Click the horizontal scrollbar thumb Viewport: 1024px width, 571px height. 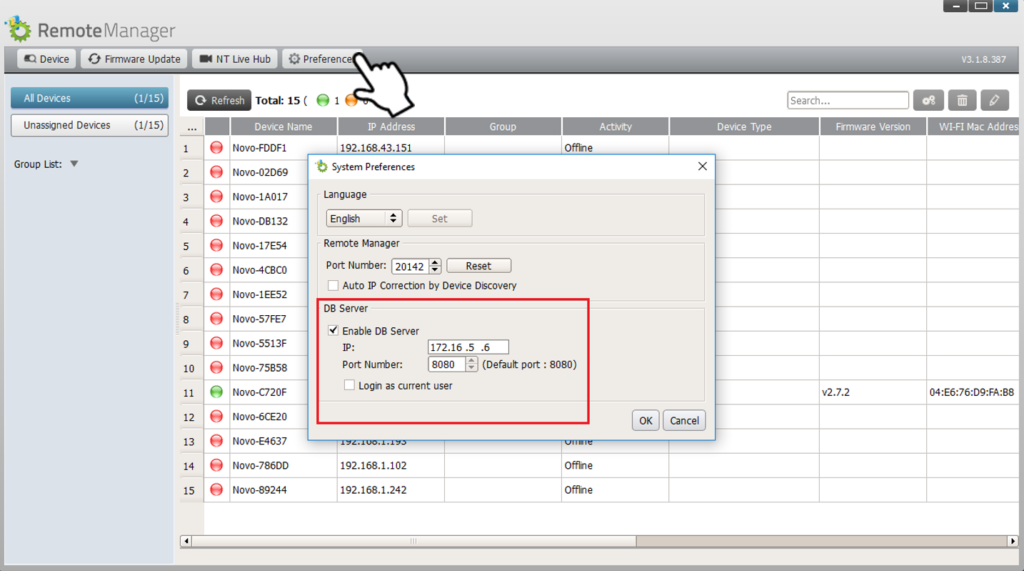point(413,541)
